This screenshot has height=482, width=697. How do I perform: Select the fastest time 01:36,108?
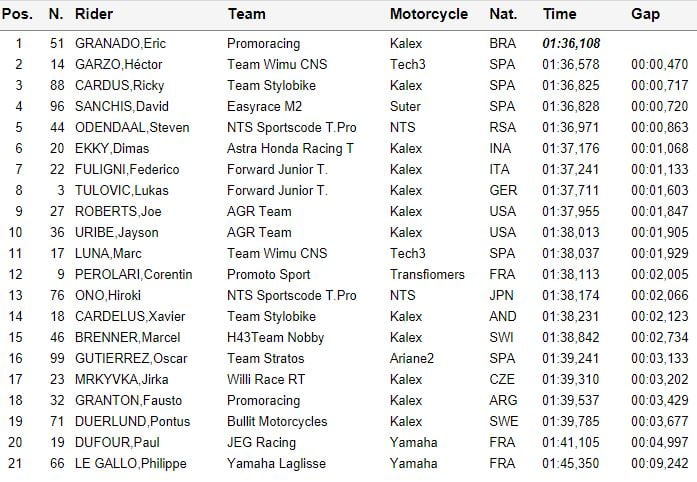(x=569, y=44)
